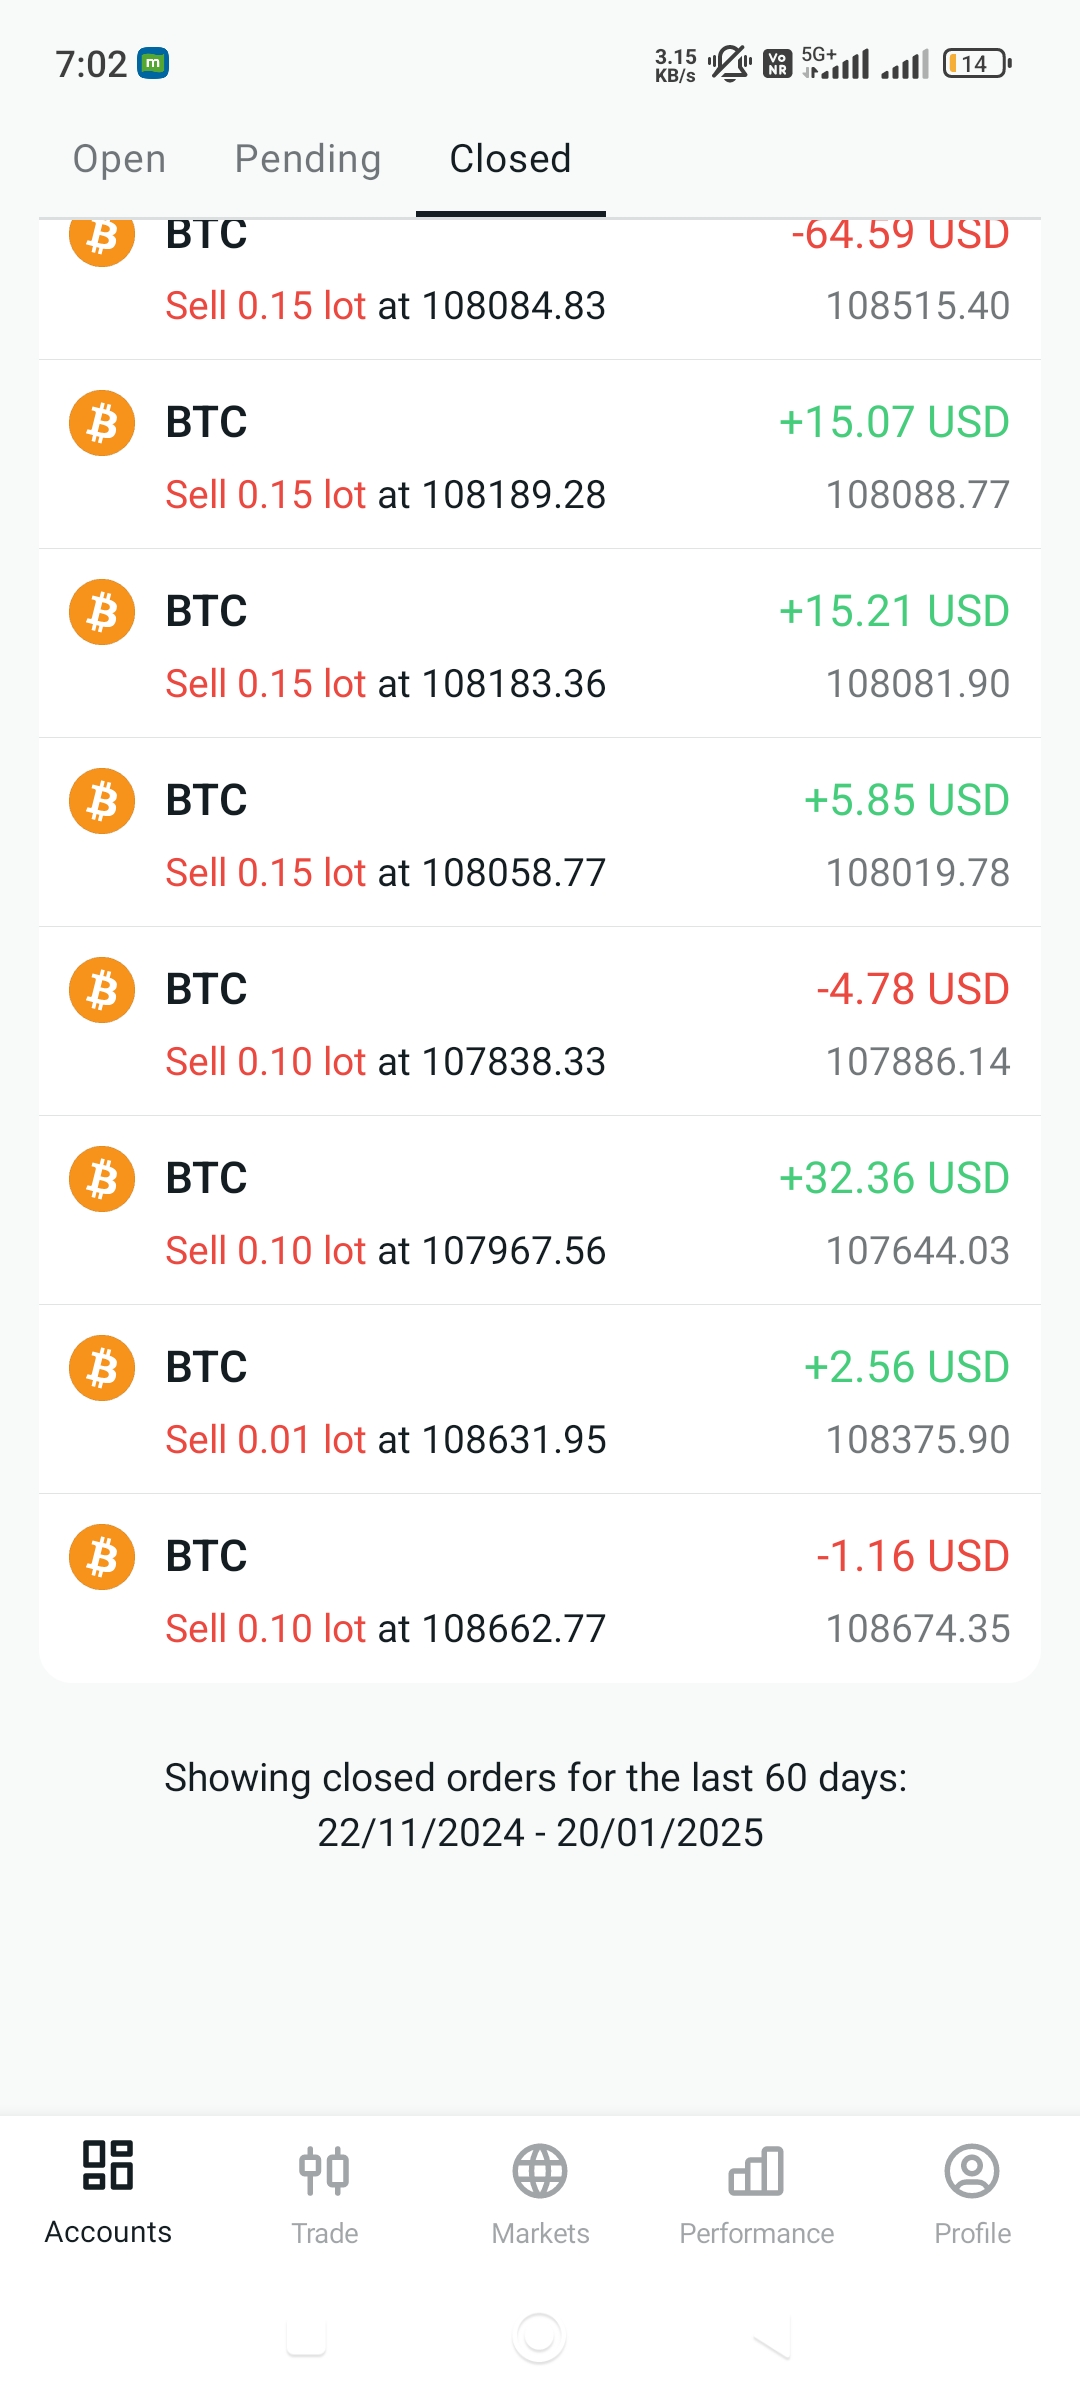Tap the Trade candlestick icon

click(x=324, y=2171)
